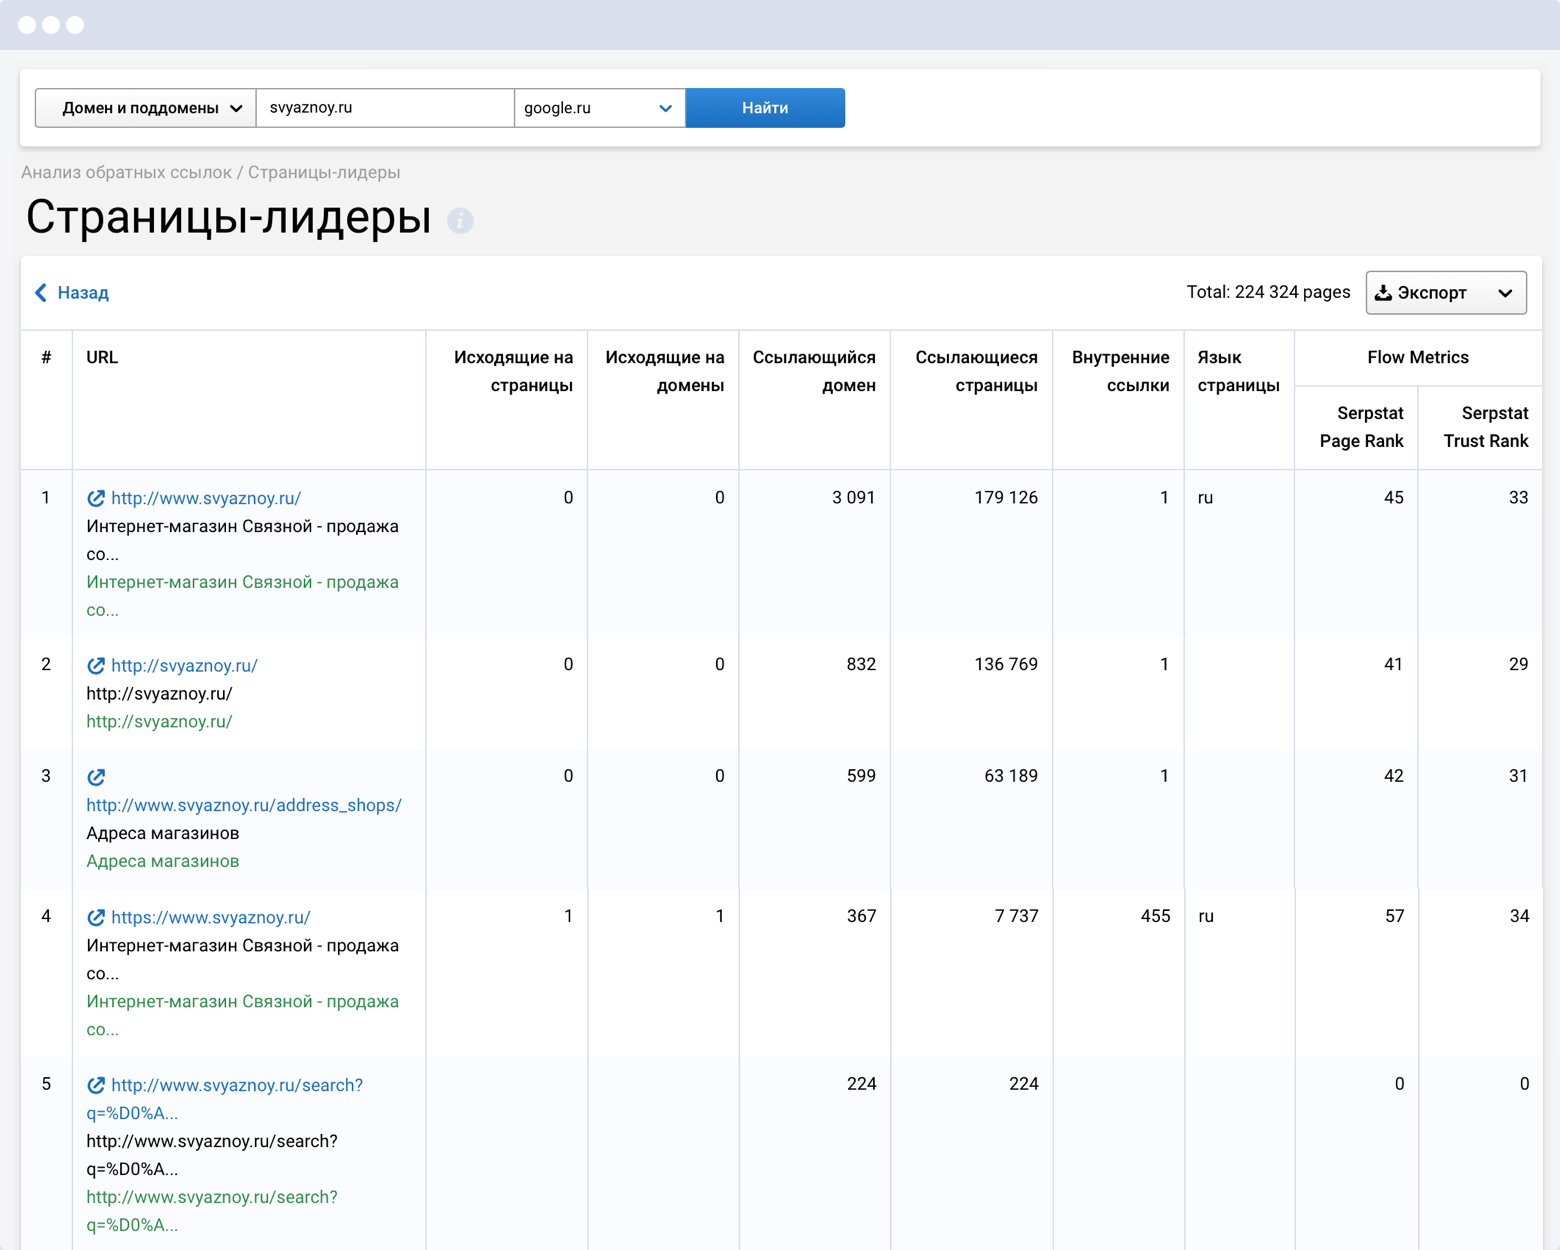Click Страницы-лидеры breadcrumb item
The height and width of the screenshot is (1250, 1560).
point(324,172)
